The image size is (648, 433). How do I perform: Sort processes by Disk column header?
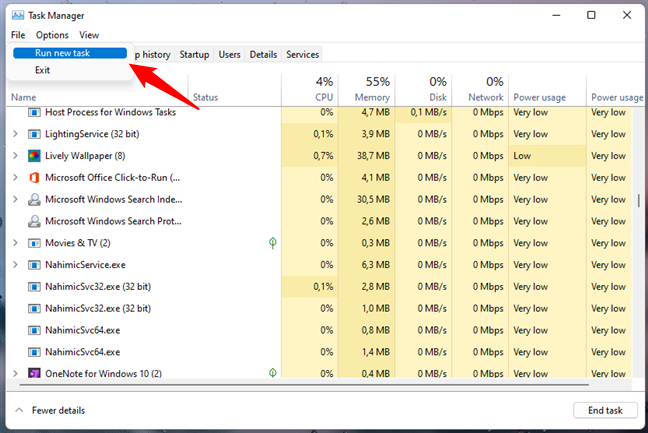423,90
